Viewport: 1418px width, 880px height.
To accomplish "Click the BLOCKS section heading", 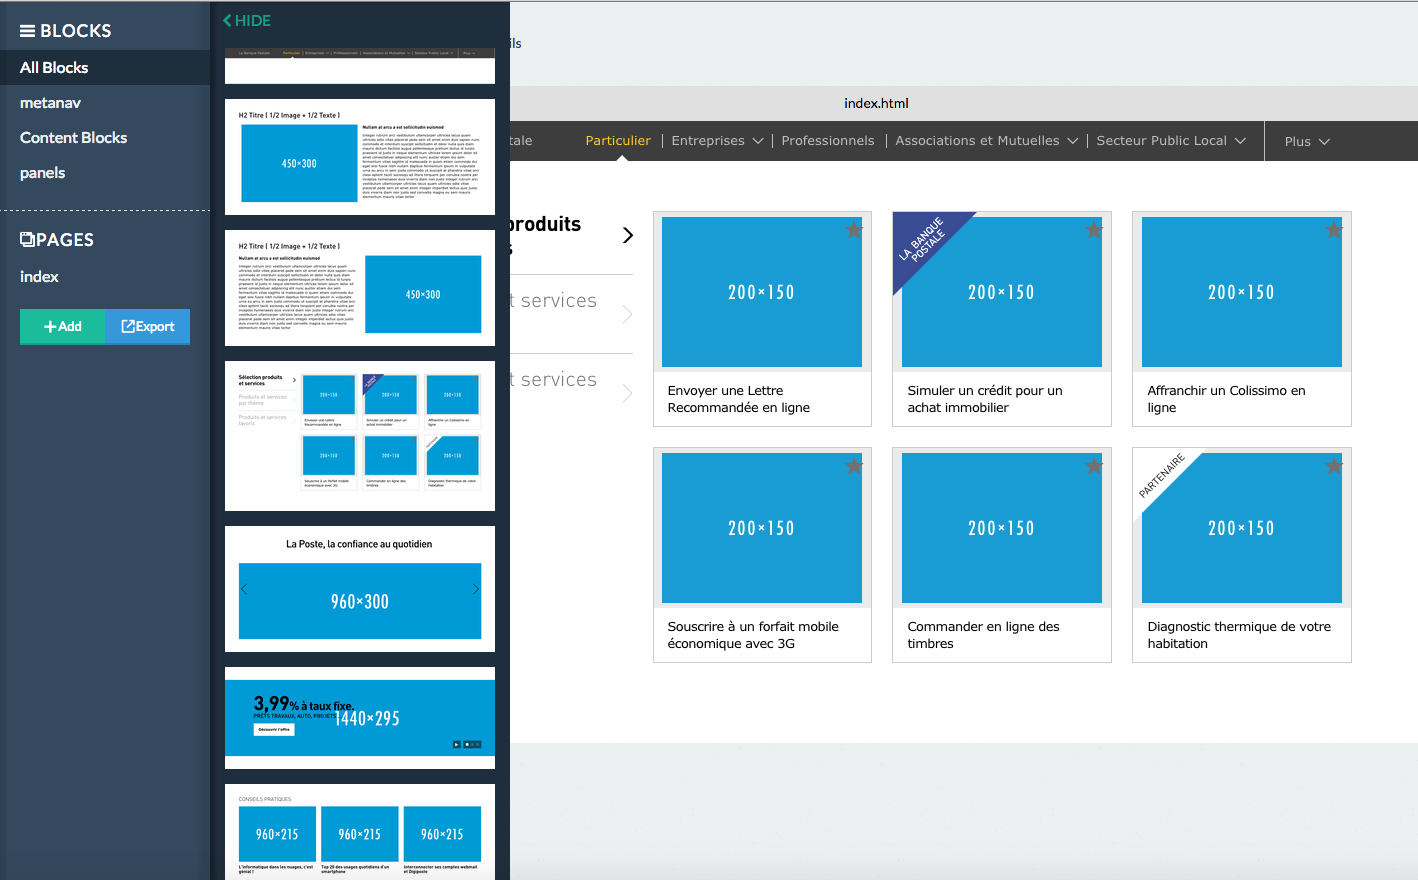I will pos(66,31).
